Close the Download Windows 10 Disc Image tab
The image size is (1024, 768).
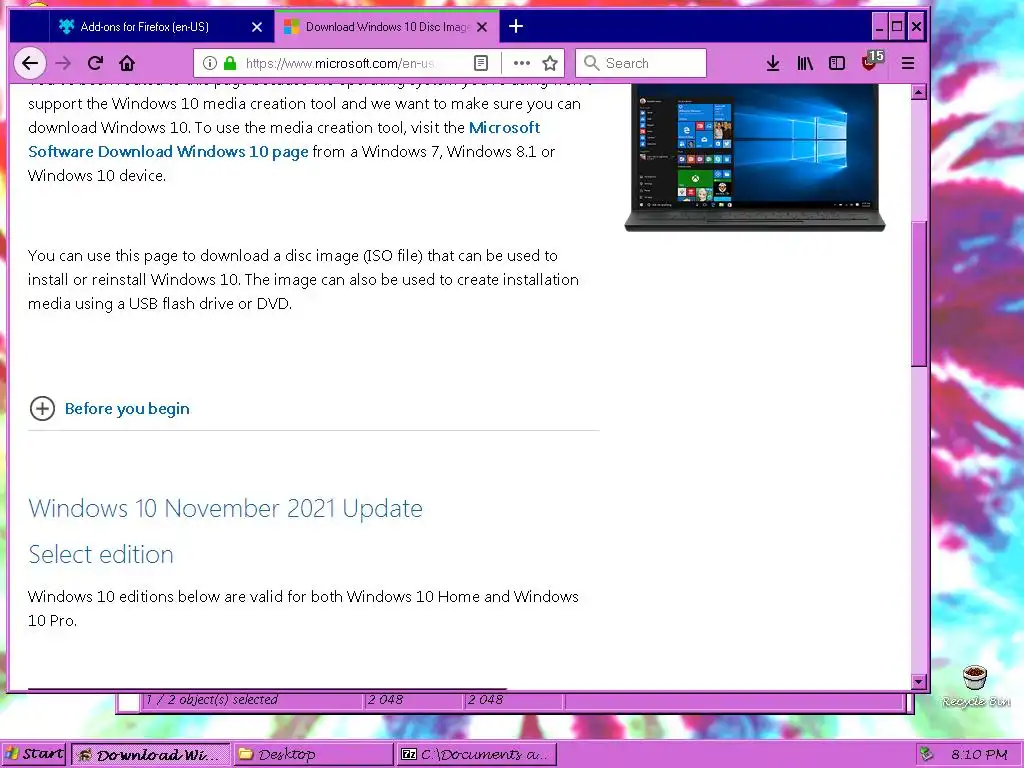[482, 27]
